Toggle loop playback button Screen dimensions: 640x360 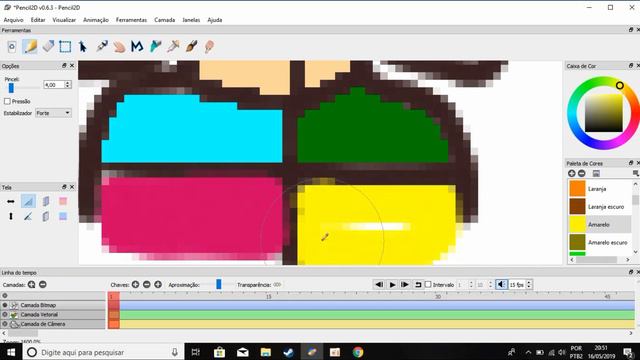point(418,284)
